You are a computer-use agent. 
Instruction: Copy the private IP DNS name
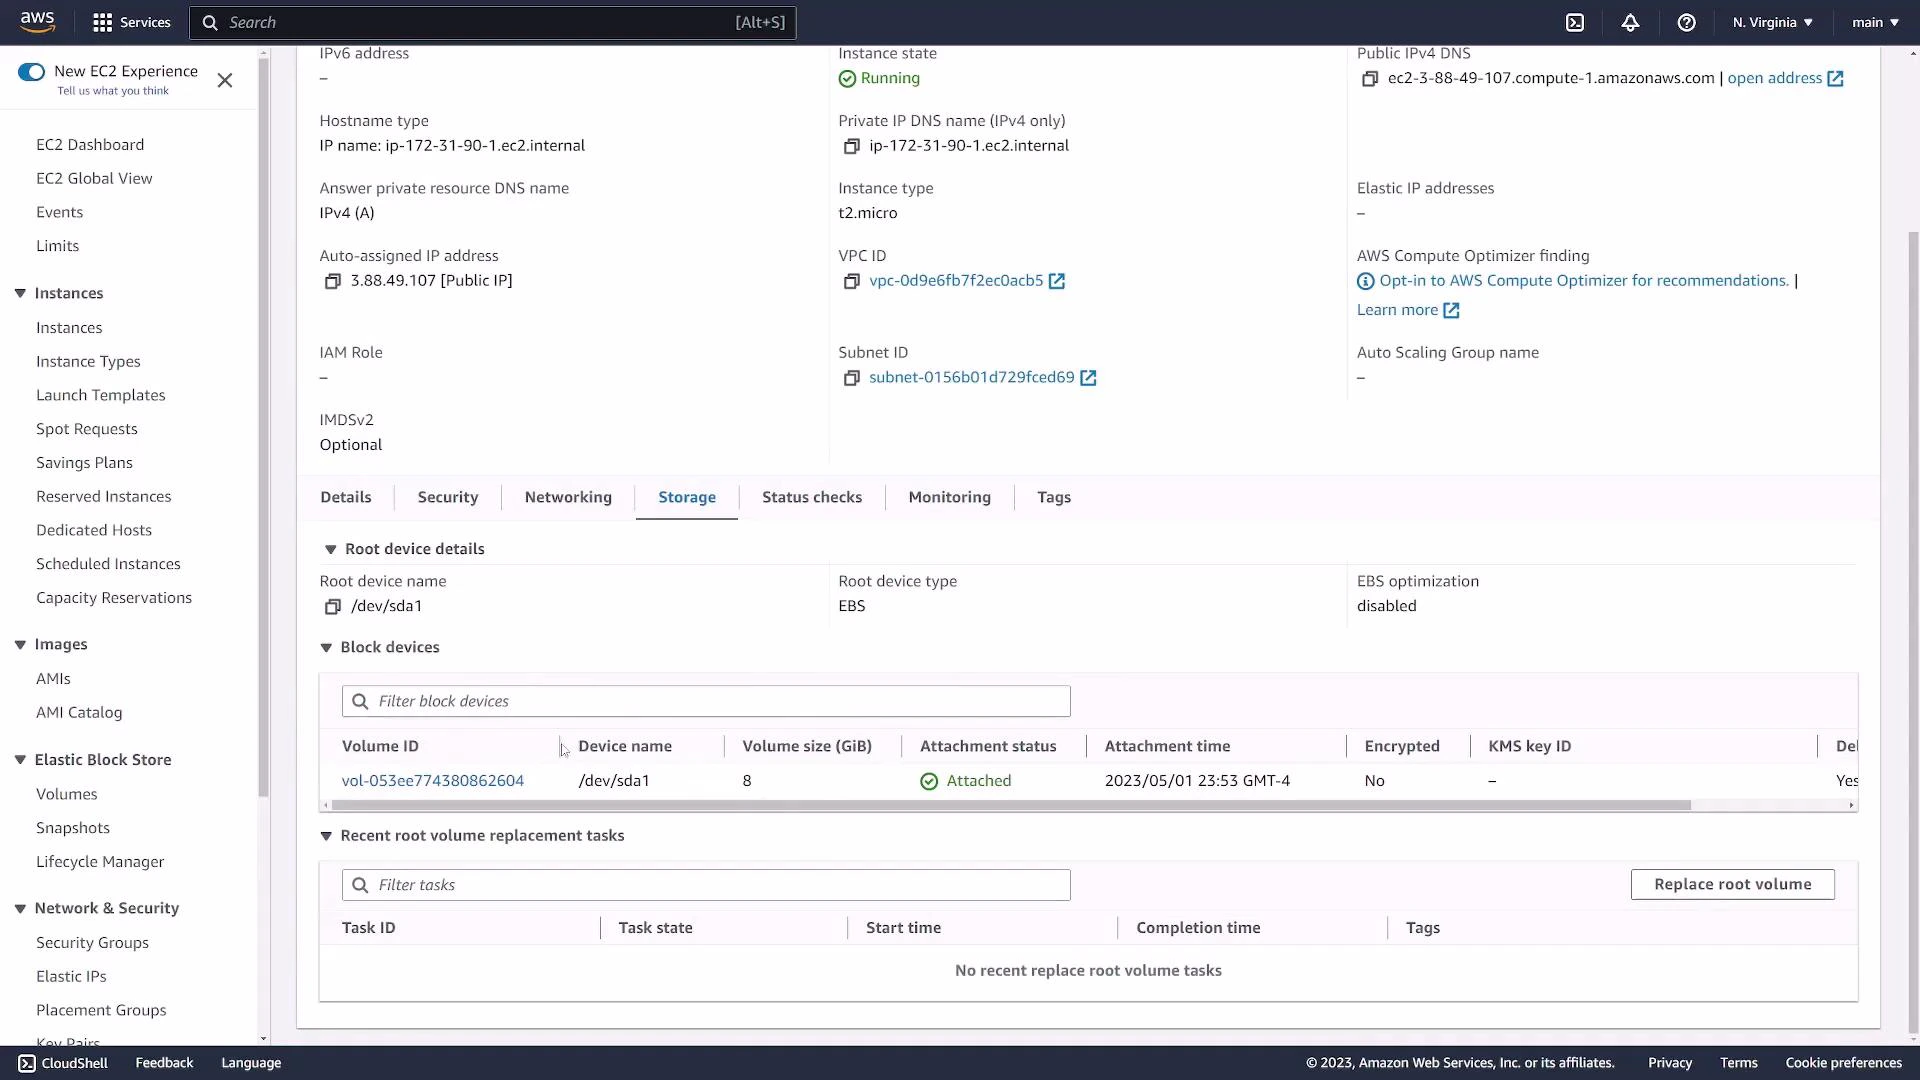pos(852,146)
